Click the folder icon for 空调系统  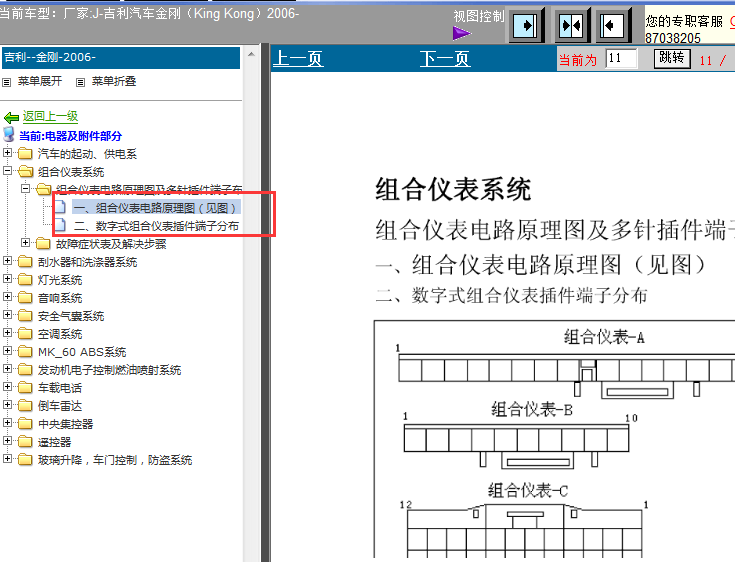tap(25, 334)
